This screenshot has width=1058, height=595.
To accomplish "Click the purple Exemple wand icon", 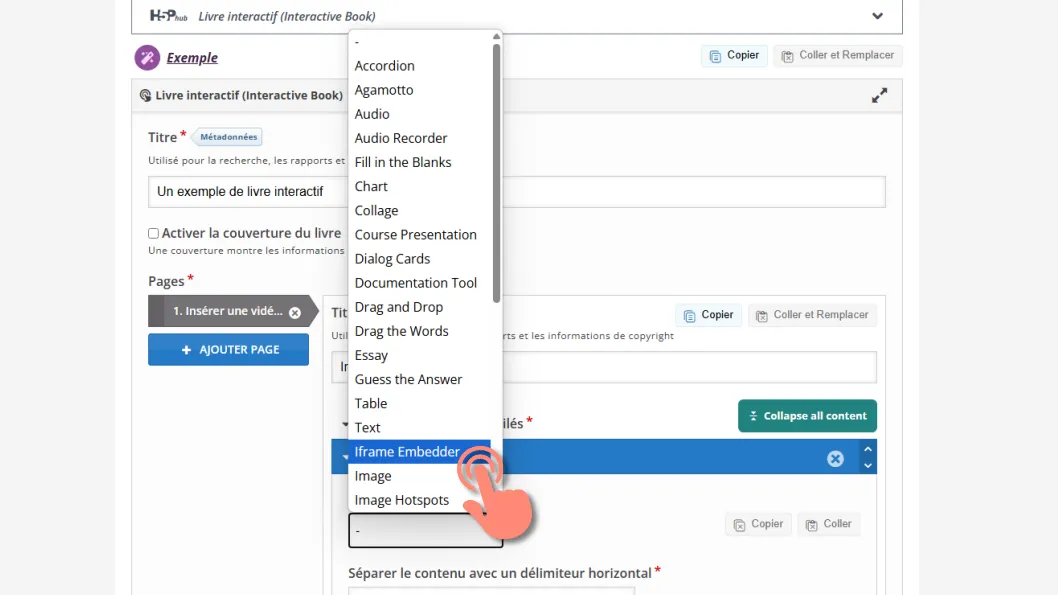I will pyautogui.click(x=147, y=58).
